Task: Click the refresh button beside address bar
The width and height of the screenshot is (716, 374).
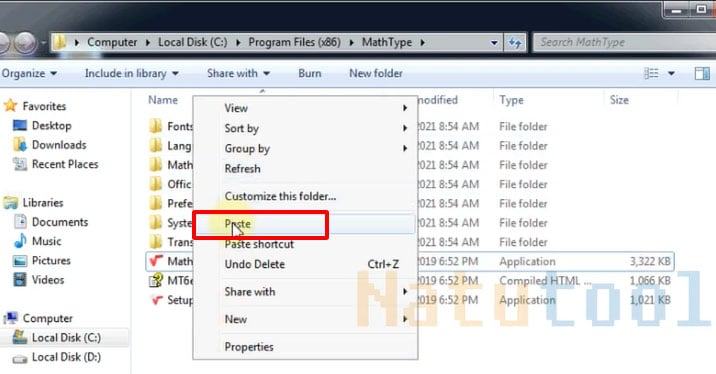Action: 515,42
